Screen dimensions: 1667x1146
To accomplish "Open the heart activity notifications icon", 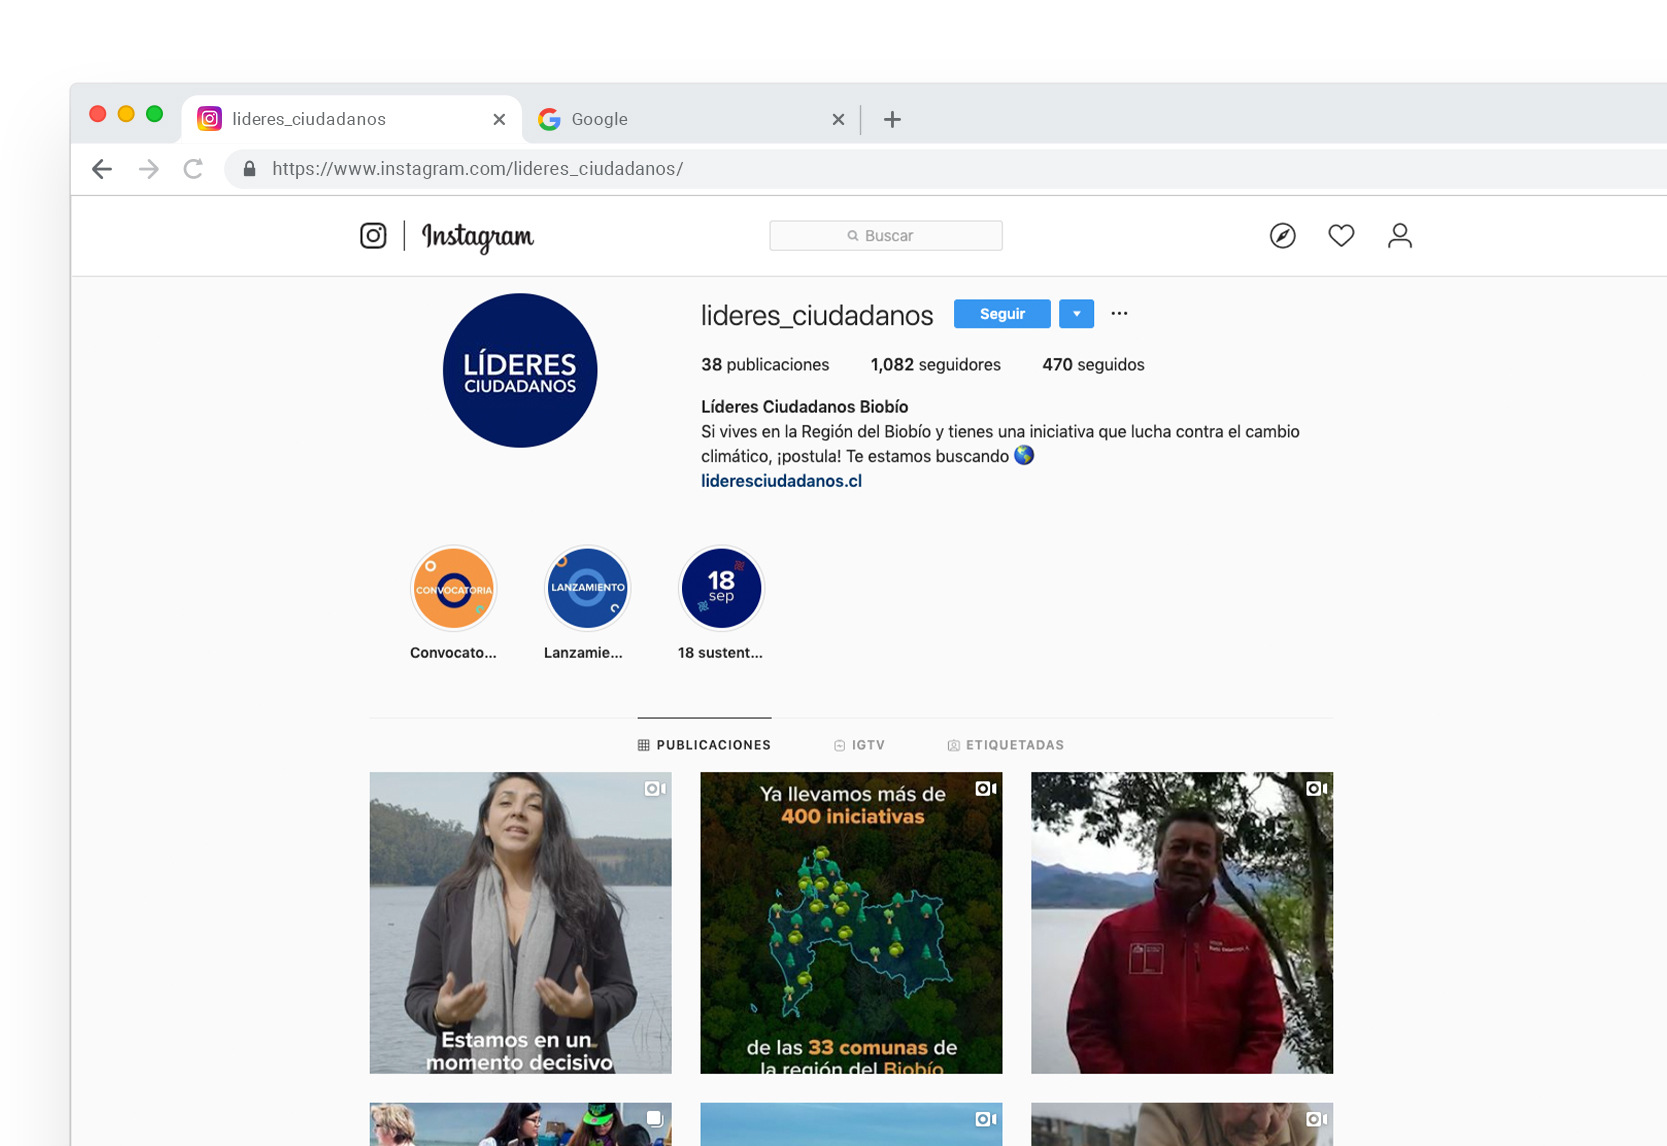I will coord(1341,236).
